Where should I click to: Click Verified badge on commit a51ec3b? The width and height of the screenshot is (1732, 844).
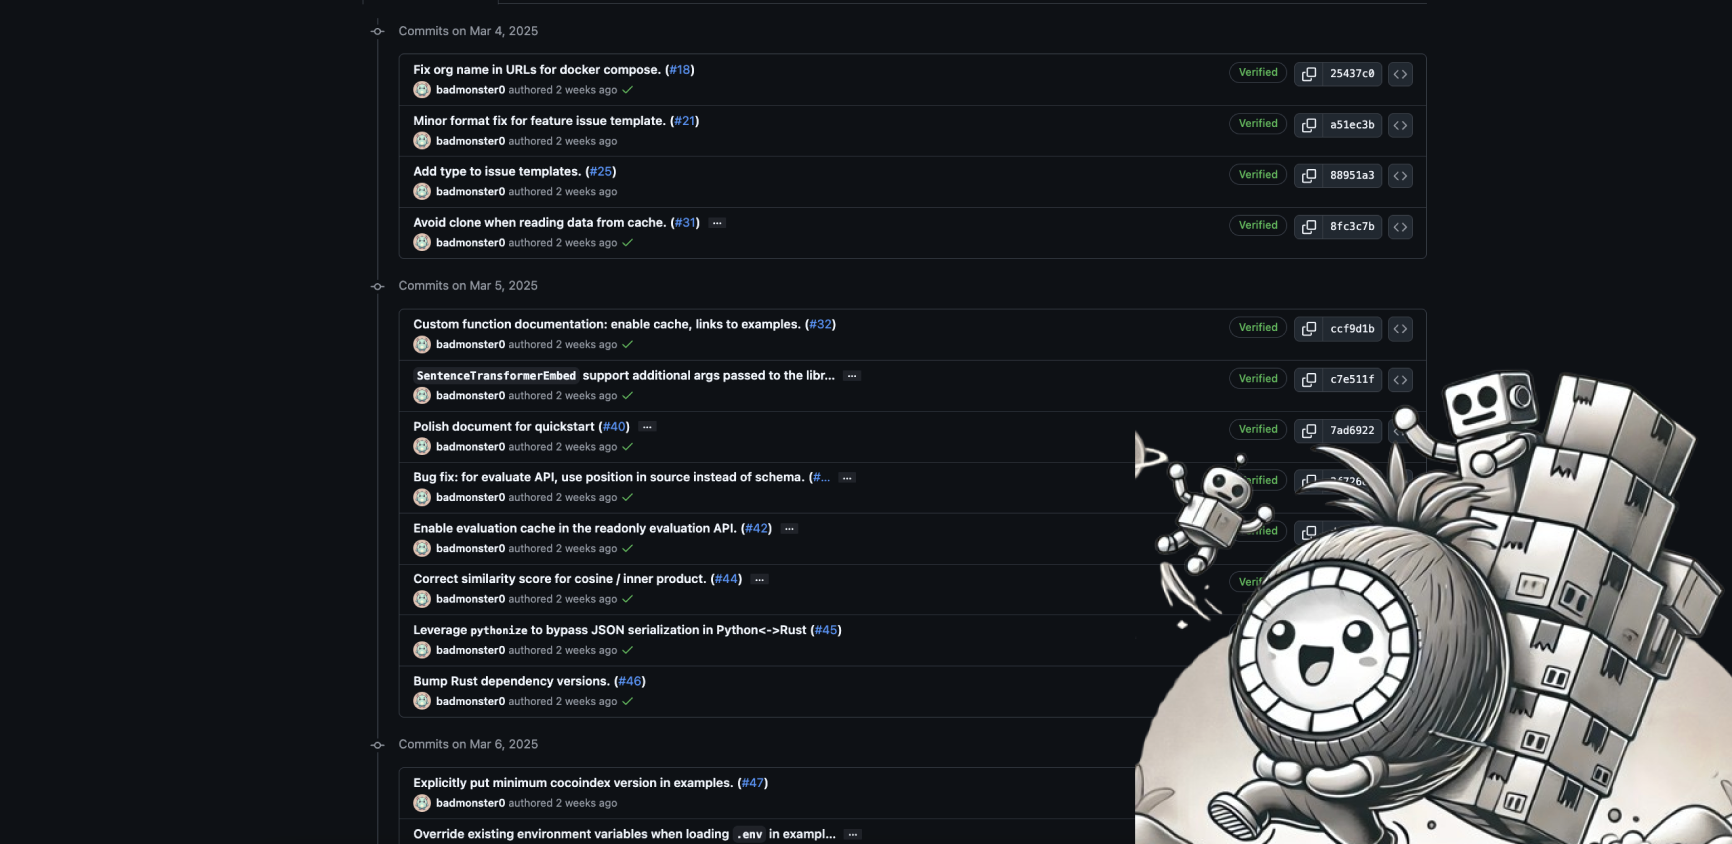1258,124
